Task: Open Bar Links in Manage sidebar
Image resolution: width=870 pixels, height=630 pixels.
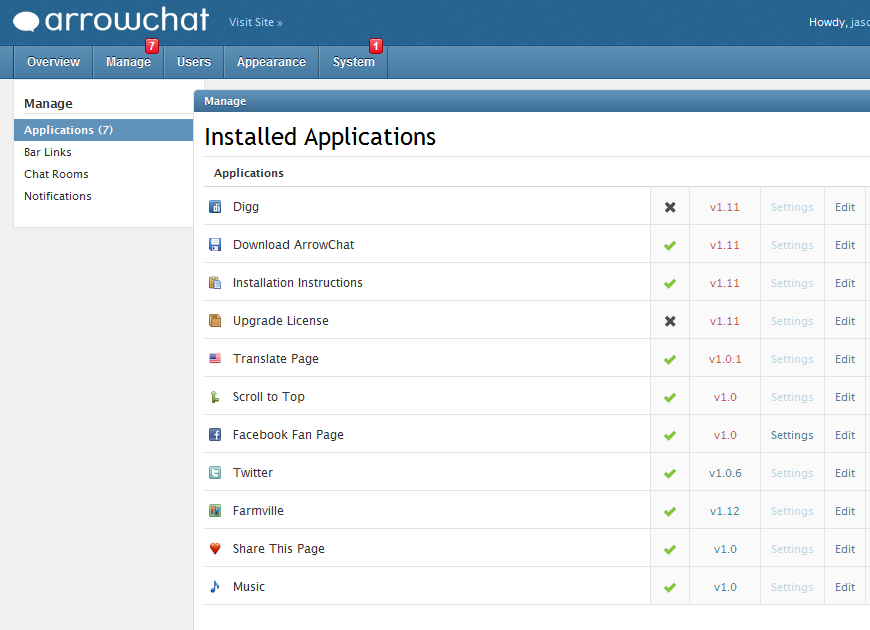Action: coord(48,152)
